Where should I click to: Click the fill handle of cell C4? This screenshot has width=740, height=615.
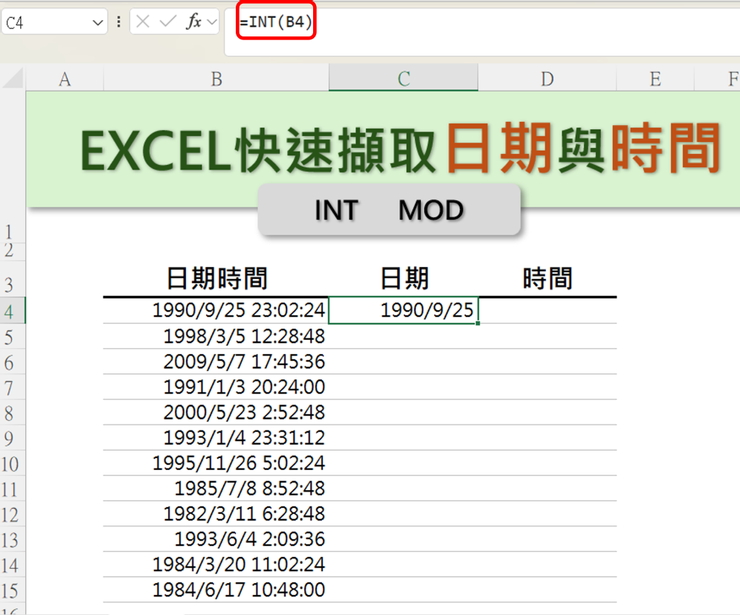478,323
